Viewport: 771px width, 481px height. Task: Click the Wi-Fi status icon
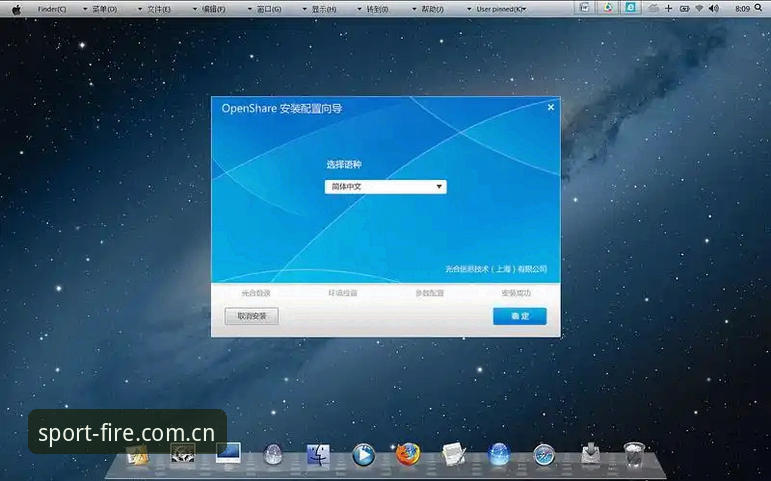point(699,8)
